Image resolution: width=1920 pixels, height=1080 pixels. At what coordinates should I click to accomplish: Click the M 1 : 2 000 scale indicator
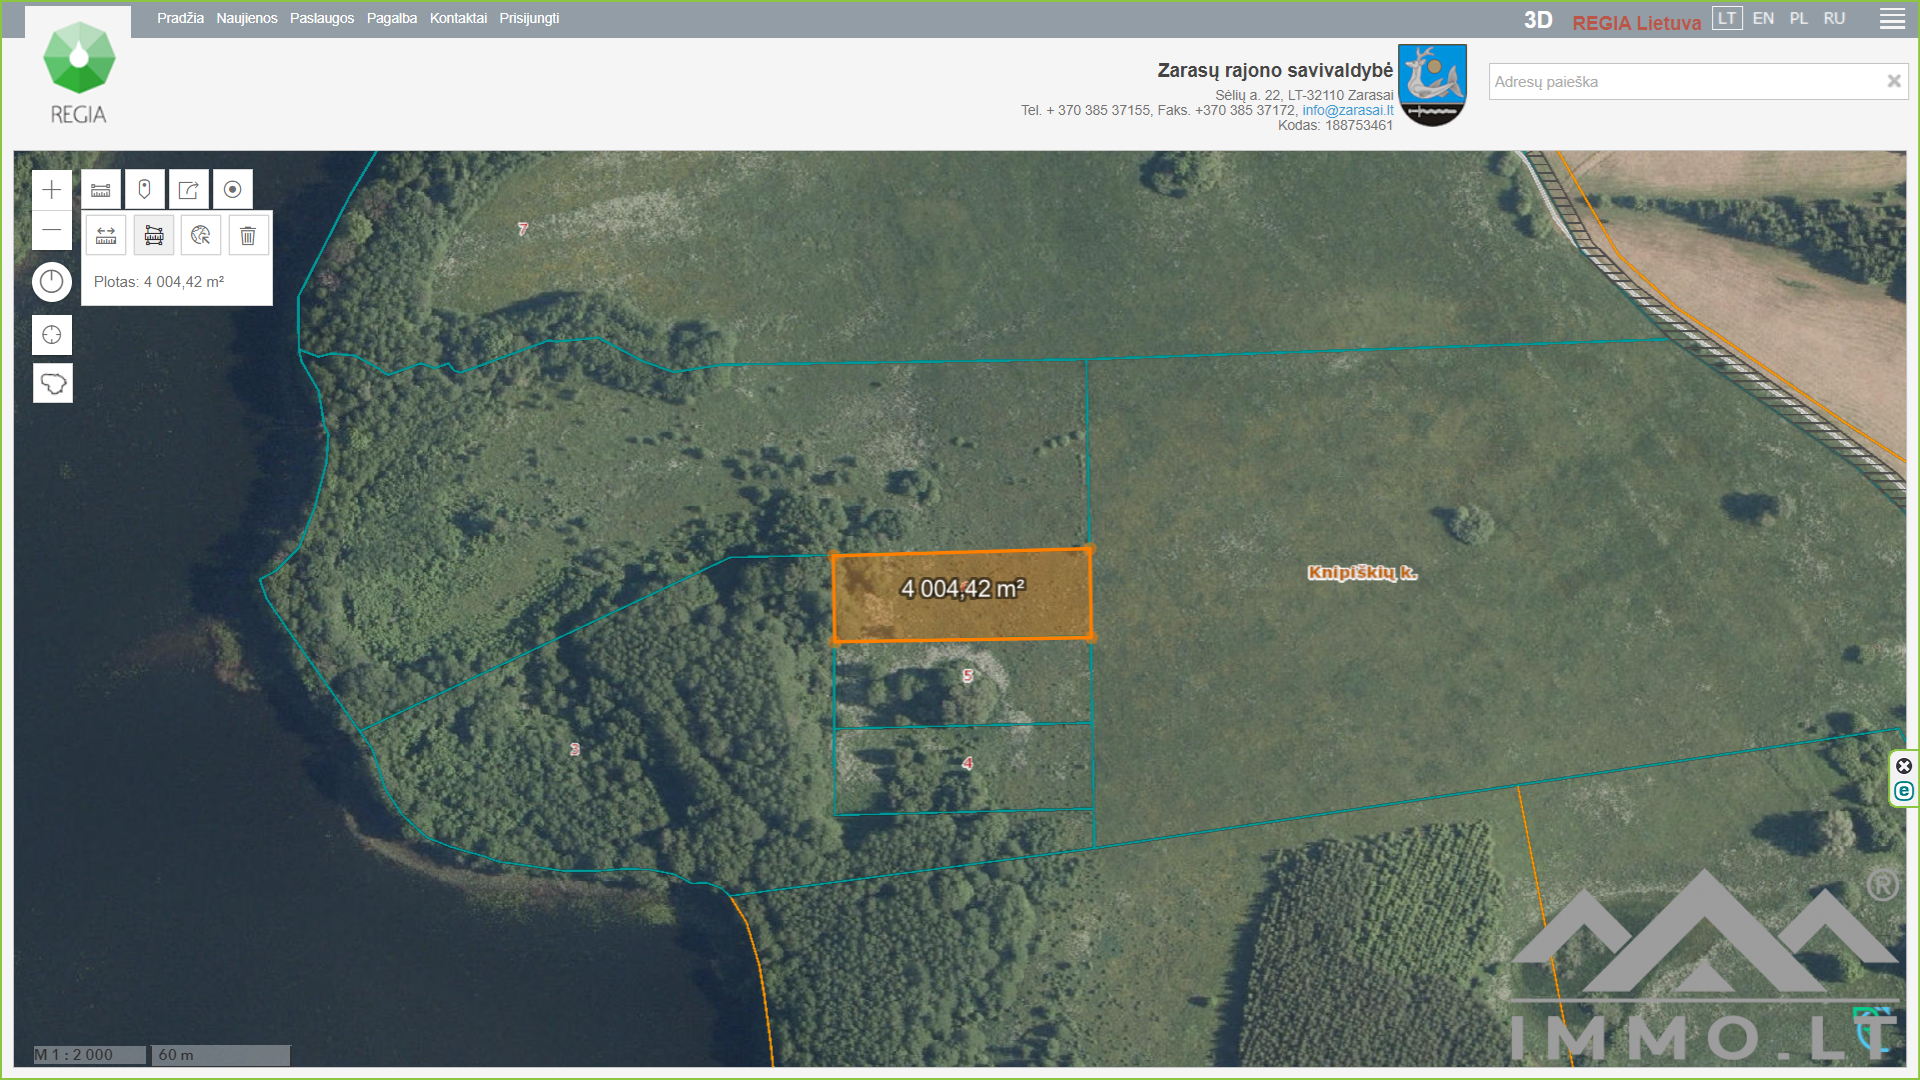[x=90, y=1055]
